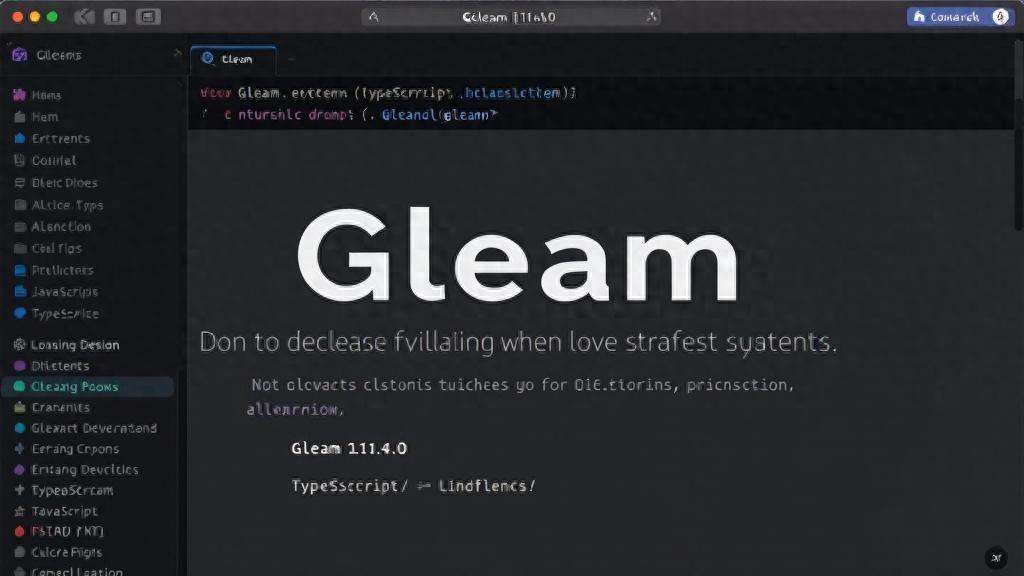This screenshot has height=576, width=1024.
Task: Click the TypeScrice globe icon in the sidebar
Action: click(x=20, y=313)
